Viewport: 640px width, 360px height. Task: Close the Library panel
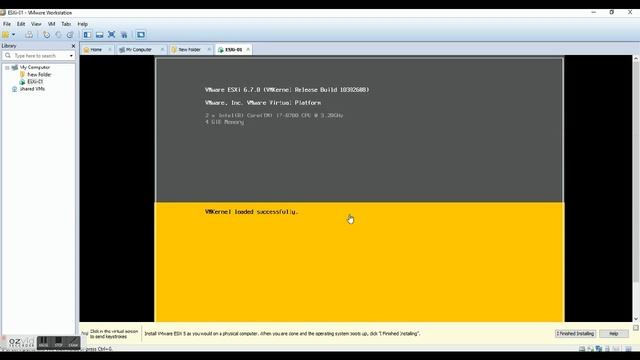pyautogui.click(x=73, y=46)
